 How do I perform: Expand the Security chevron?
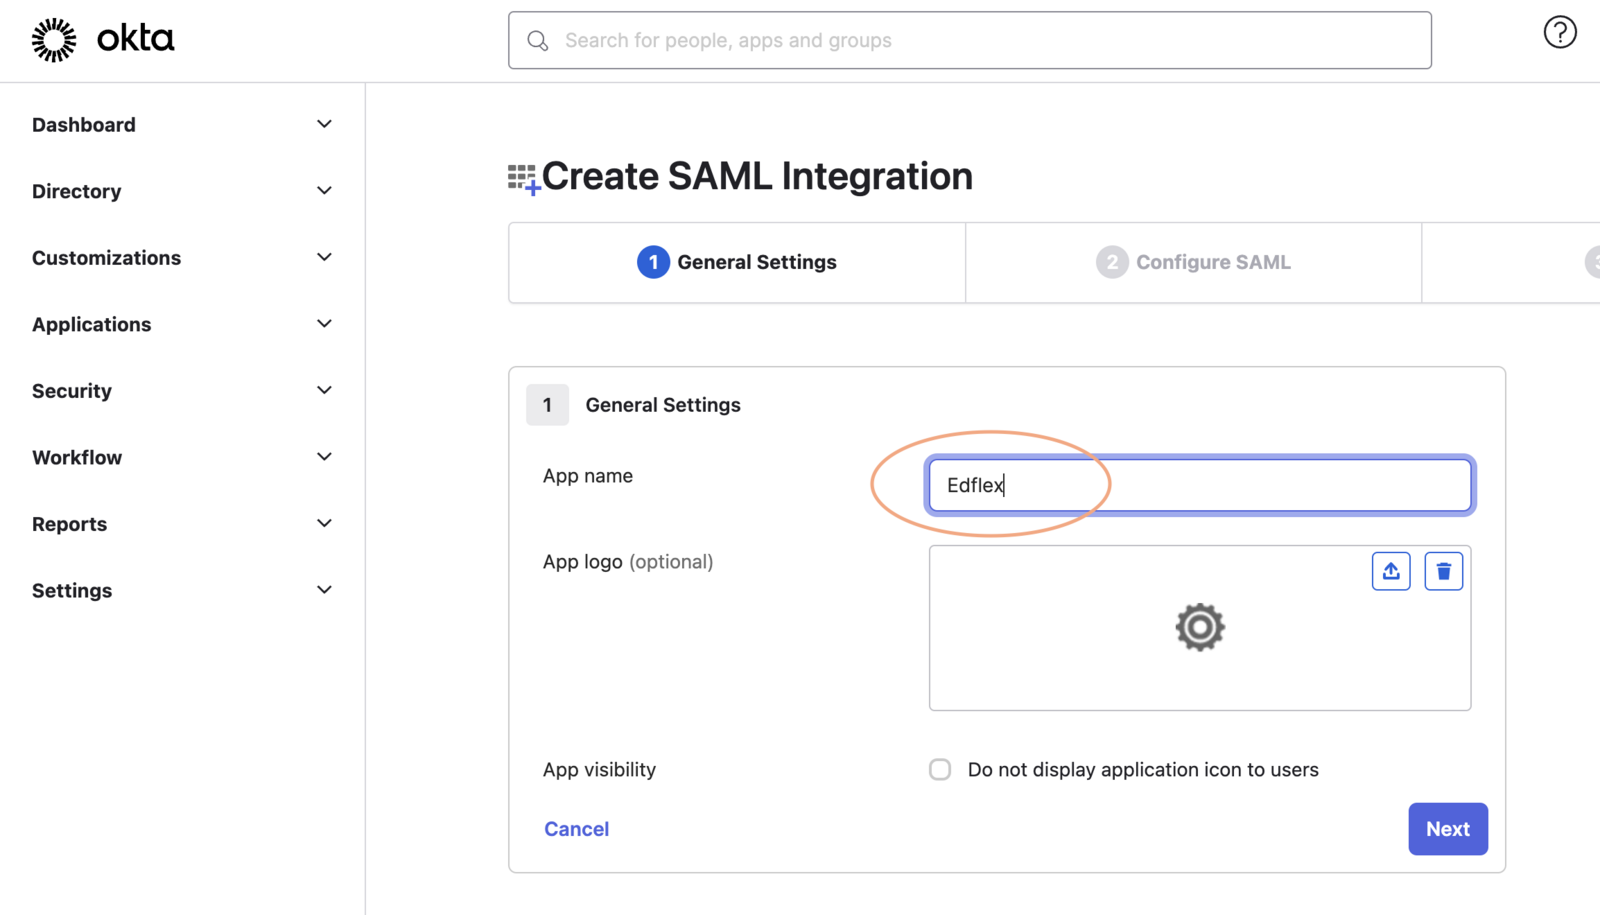(324, 390)
